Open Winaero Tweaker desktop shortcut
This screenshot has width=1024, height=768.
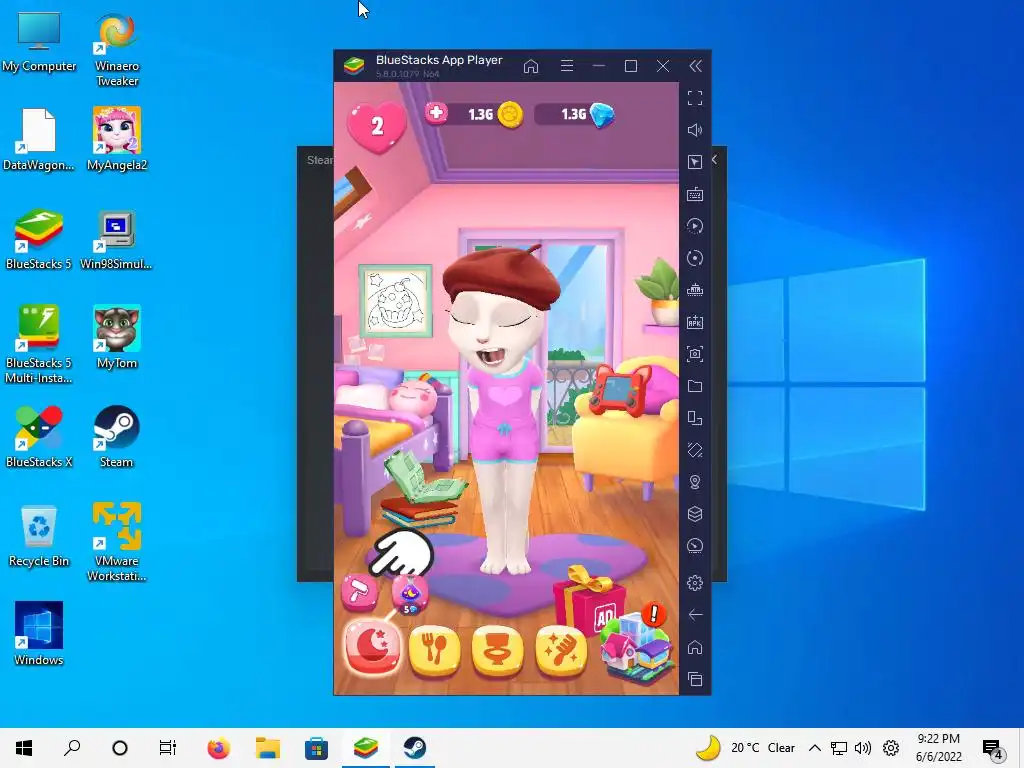[x=117, y=50]
